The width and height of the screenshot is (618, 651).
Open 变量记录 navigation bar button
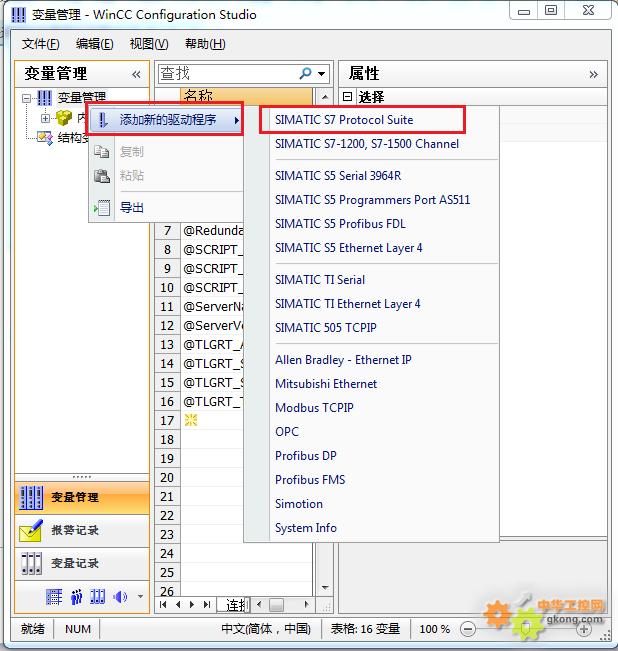pyautogui.click(x=82, y=563)
